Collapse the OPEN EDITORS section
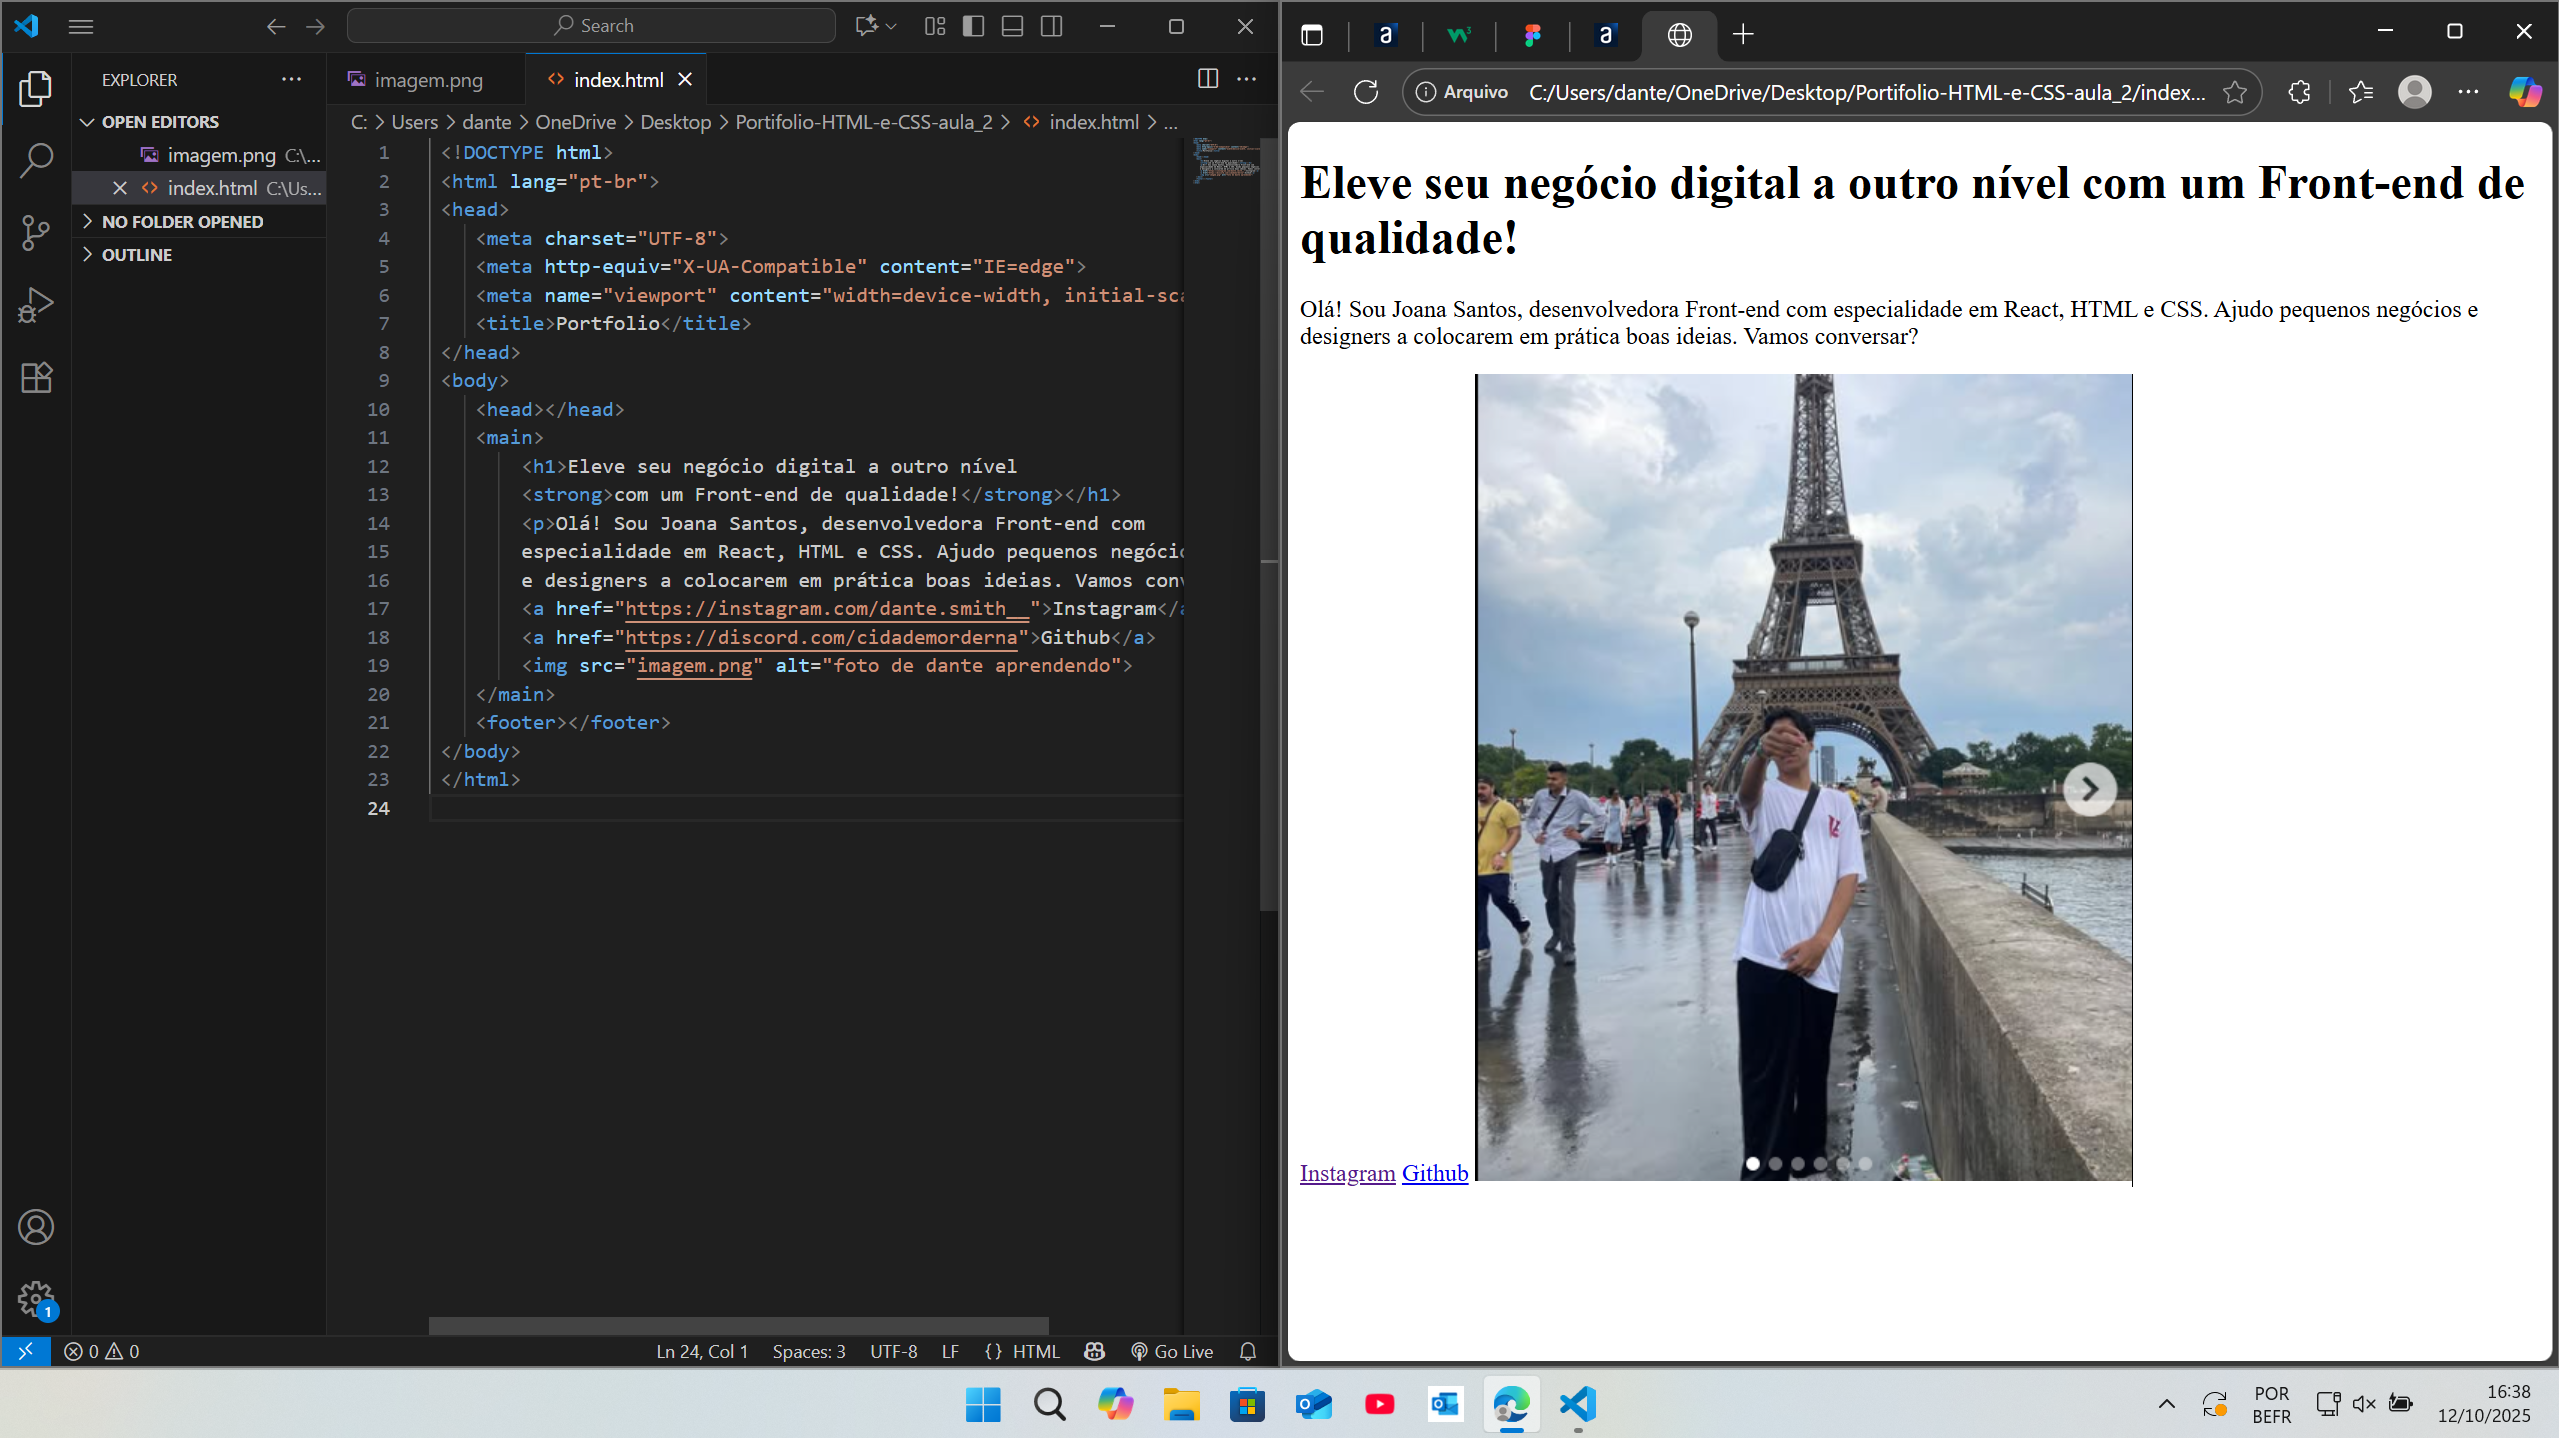This screenshot has height=1438, width=2559. click(x=87, y=121)
